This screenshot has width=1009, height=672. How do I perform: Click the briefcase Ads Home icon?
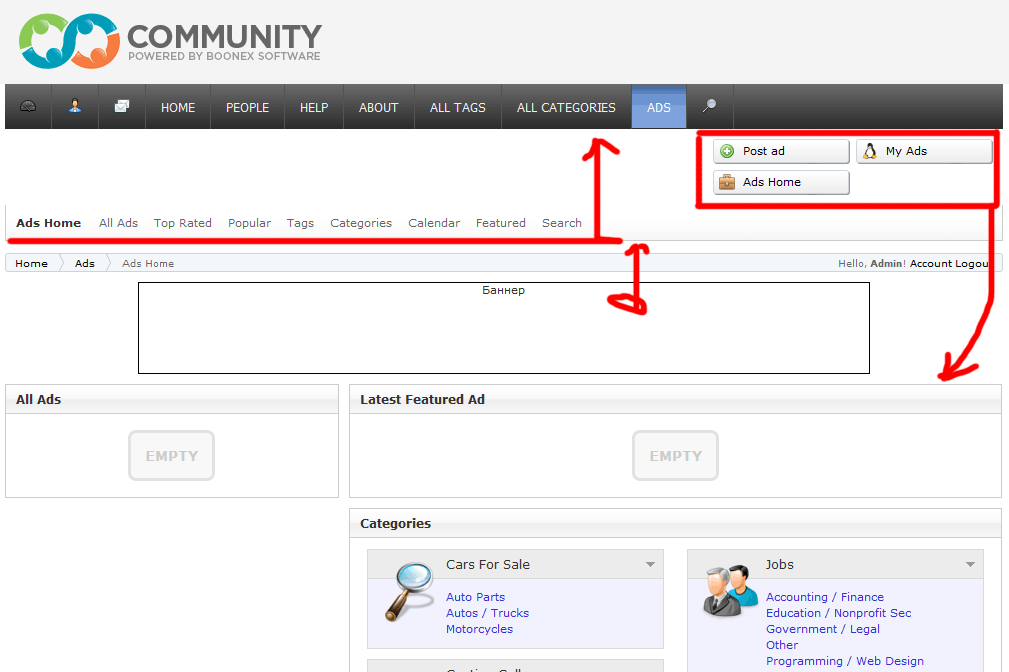727,183
